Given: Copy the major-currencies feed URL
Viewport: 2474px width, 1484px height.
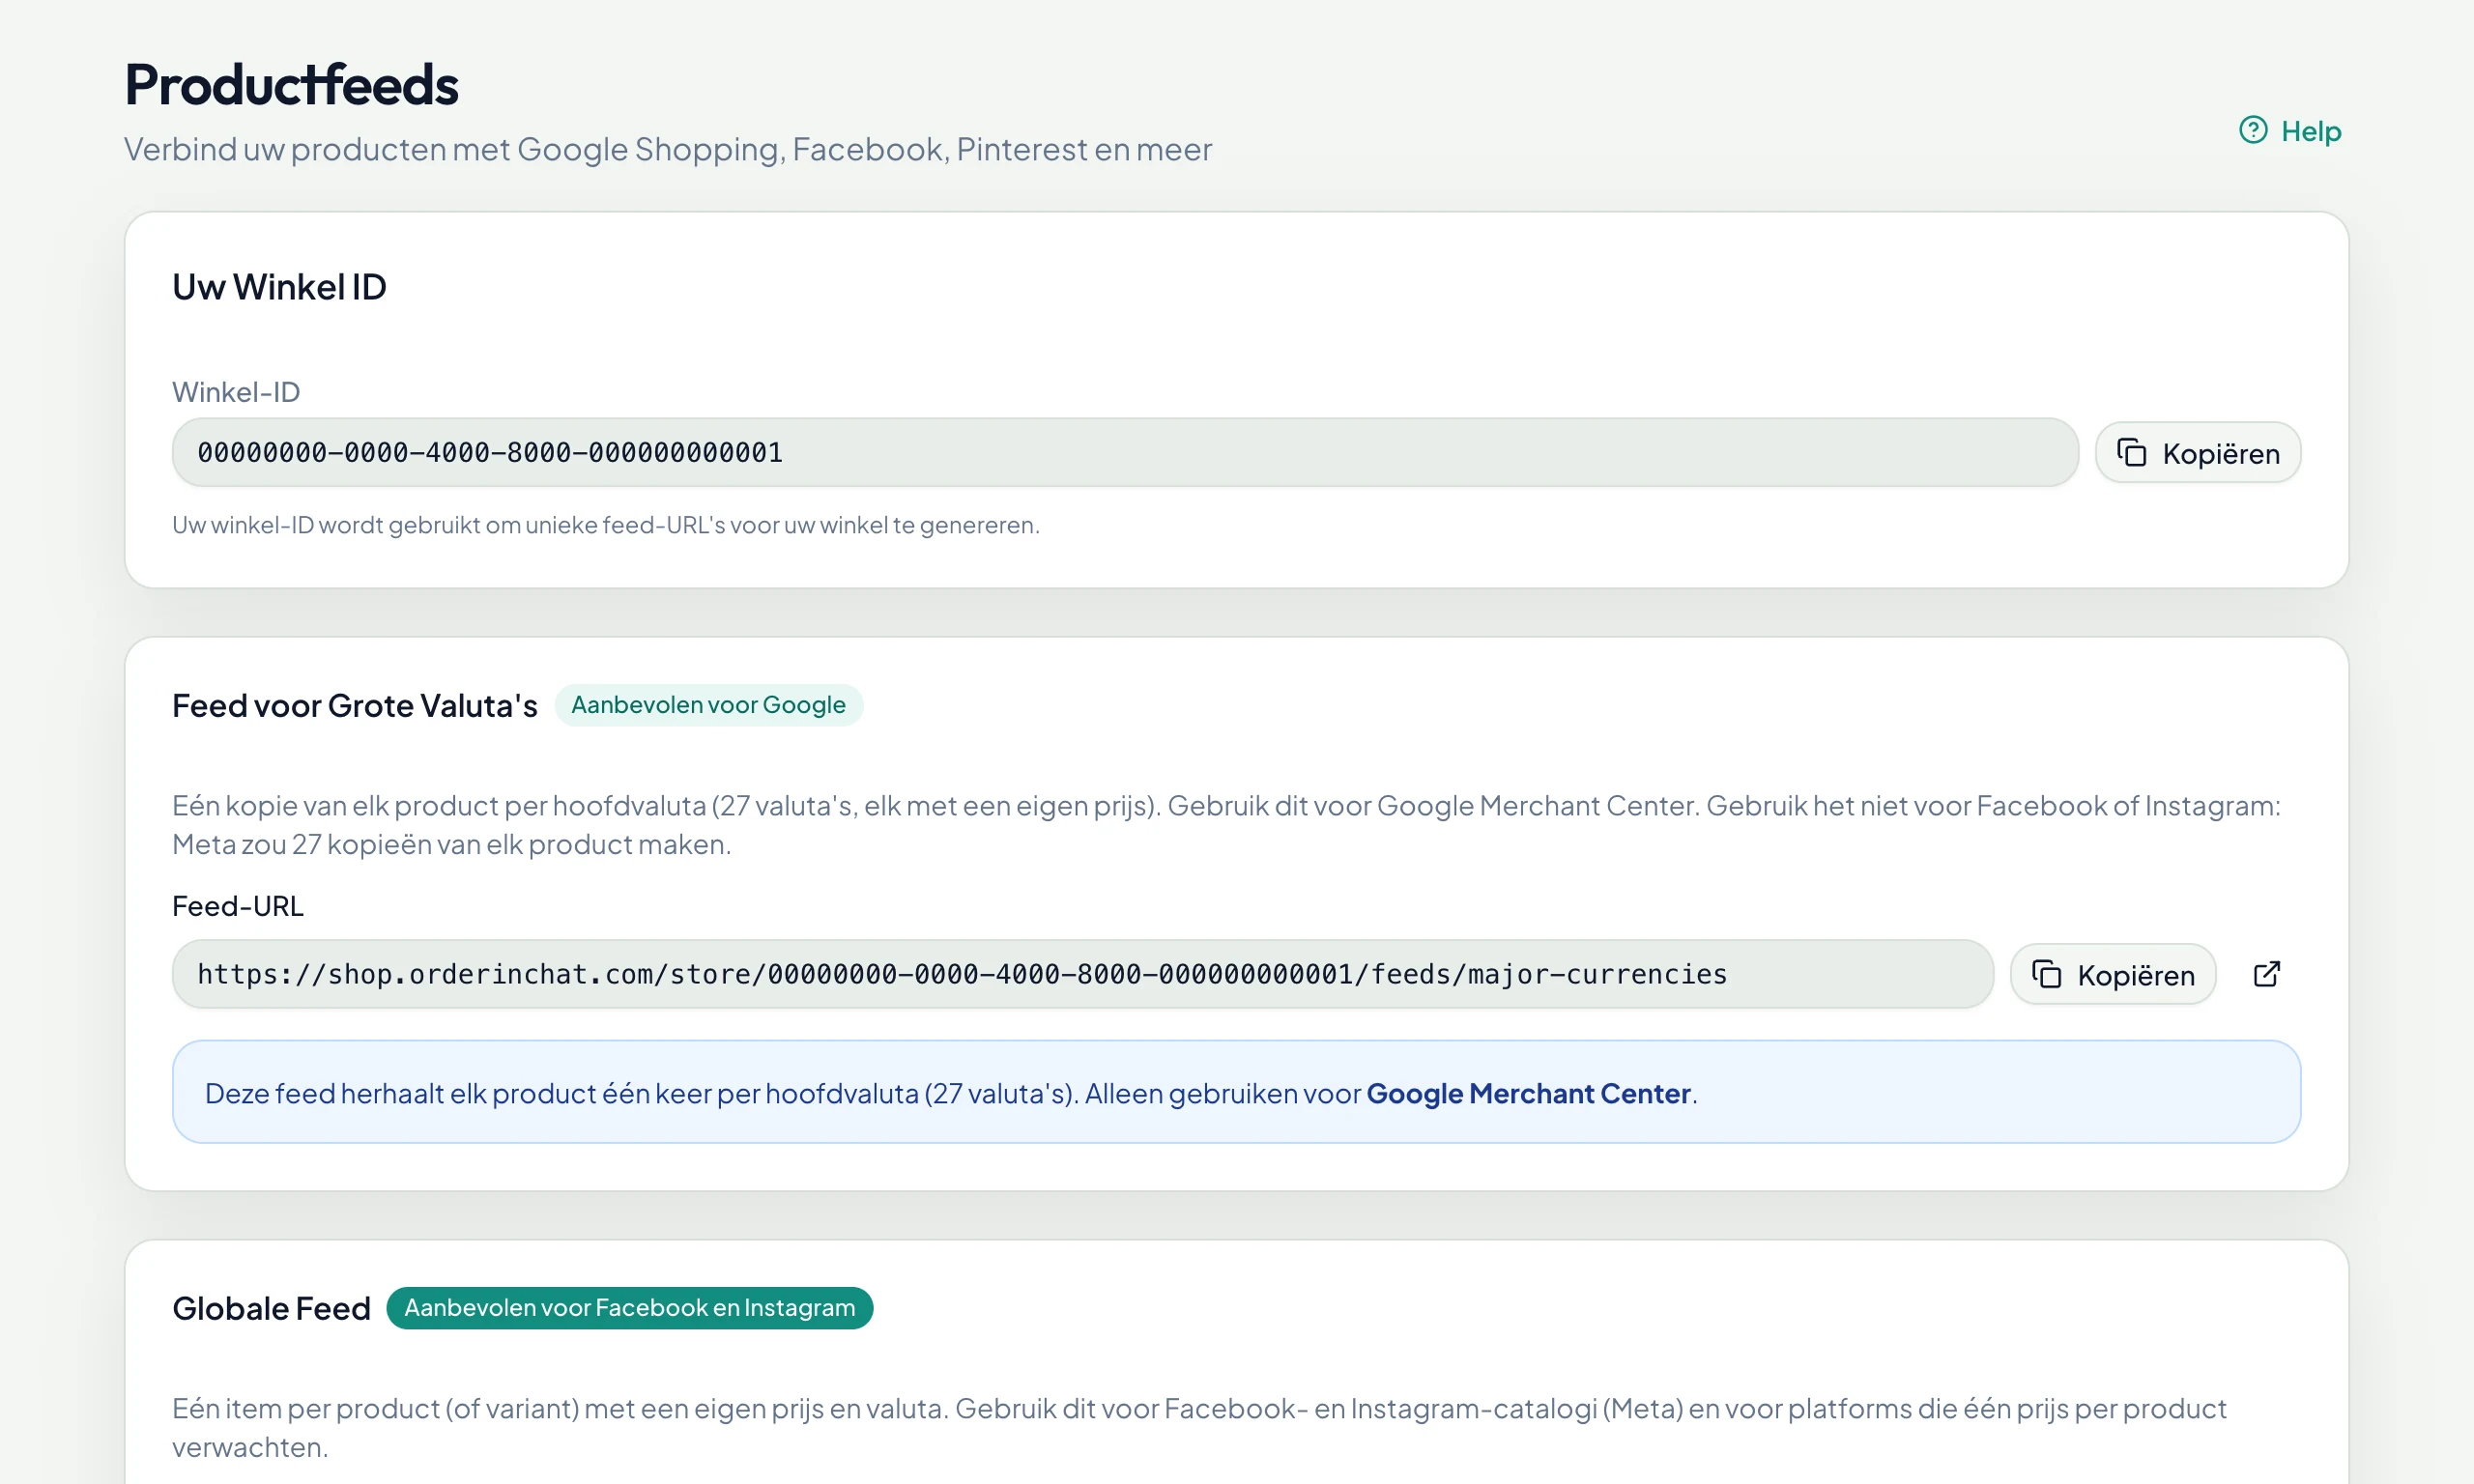Looking at the screenshot, I should (2112, 975).
